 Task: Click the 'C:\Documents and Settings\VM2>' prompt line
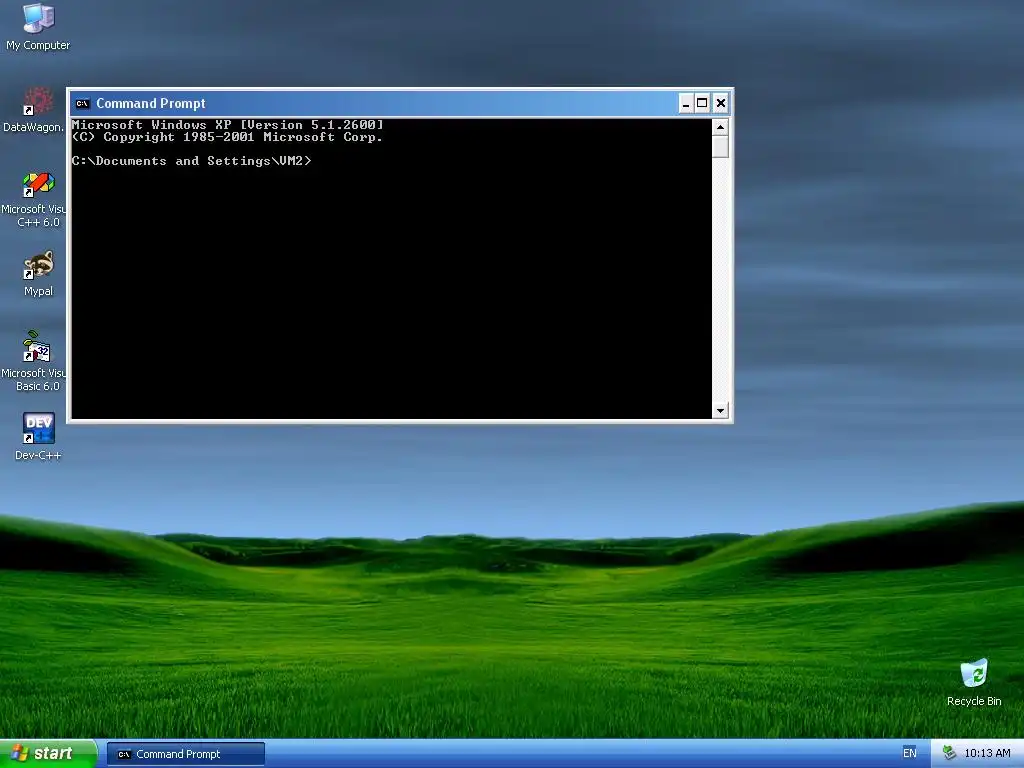coord(191,161)
